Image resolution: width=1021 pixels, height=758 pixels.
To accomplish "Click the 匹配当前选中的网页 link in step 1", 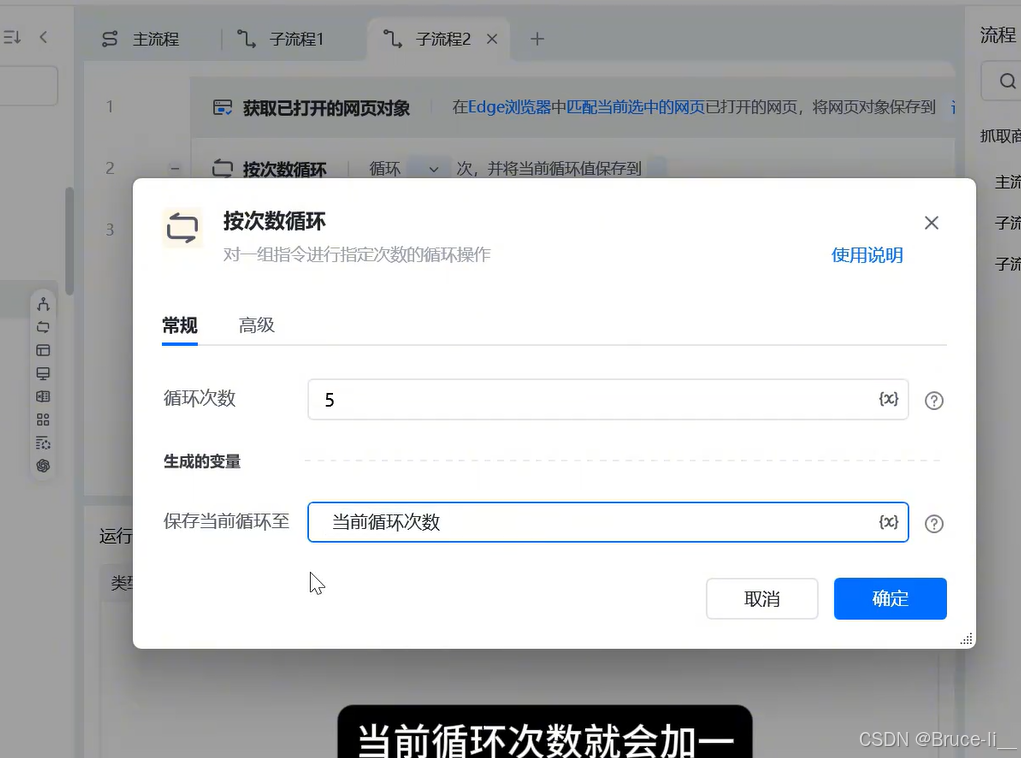I will point(636,107).
